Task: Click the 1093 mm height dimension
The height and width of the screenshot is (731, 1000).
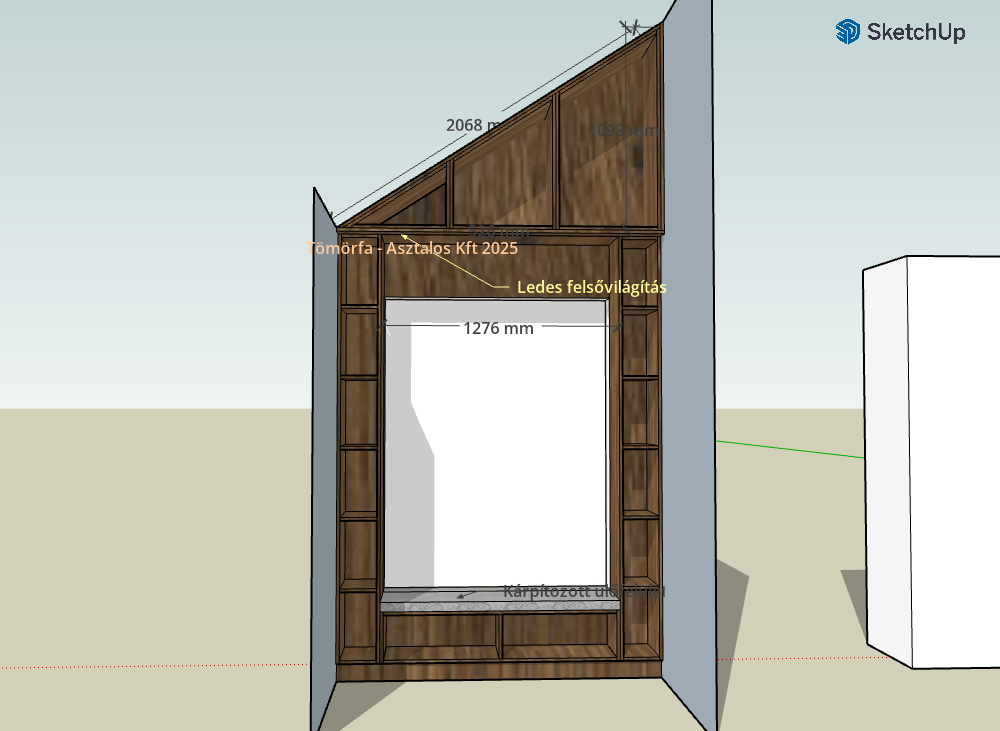Action: (x=625, y=130)
